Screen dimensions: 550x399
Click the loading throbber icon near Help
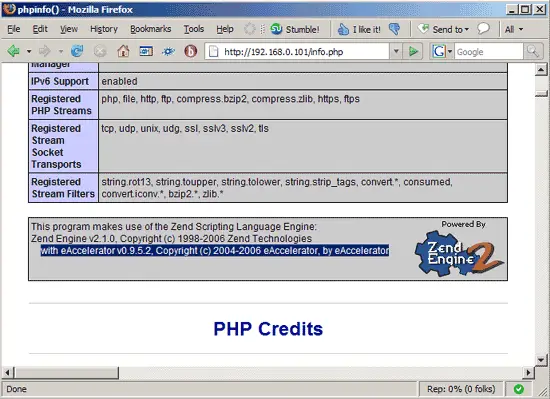[x=249, y=29]
